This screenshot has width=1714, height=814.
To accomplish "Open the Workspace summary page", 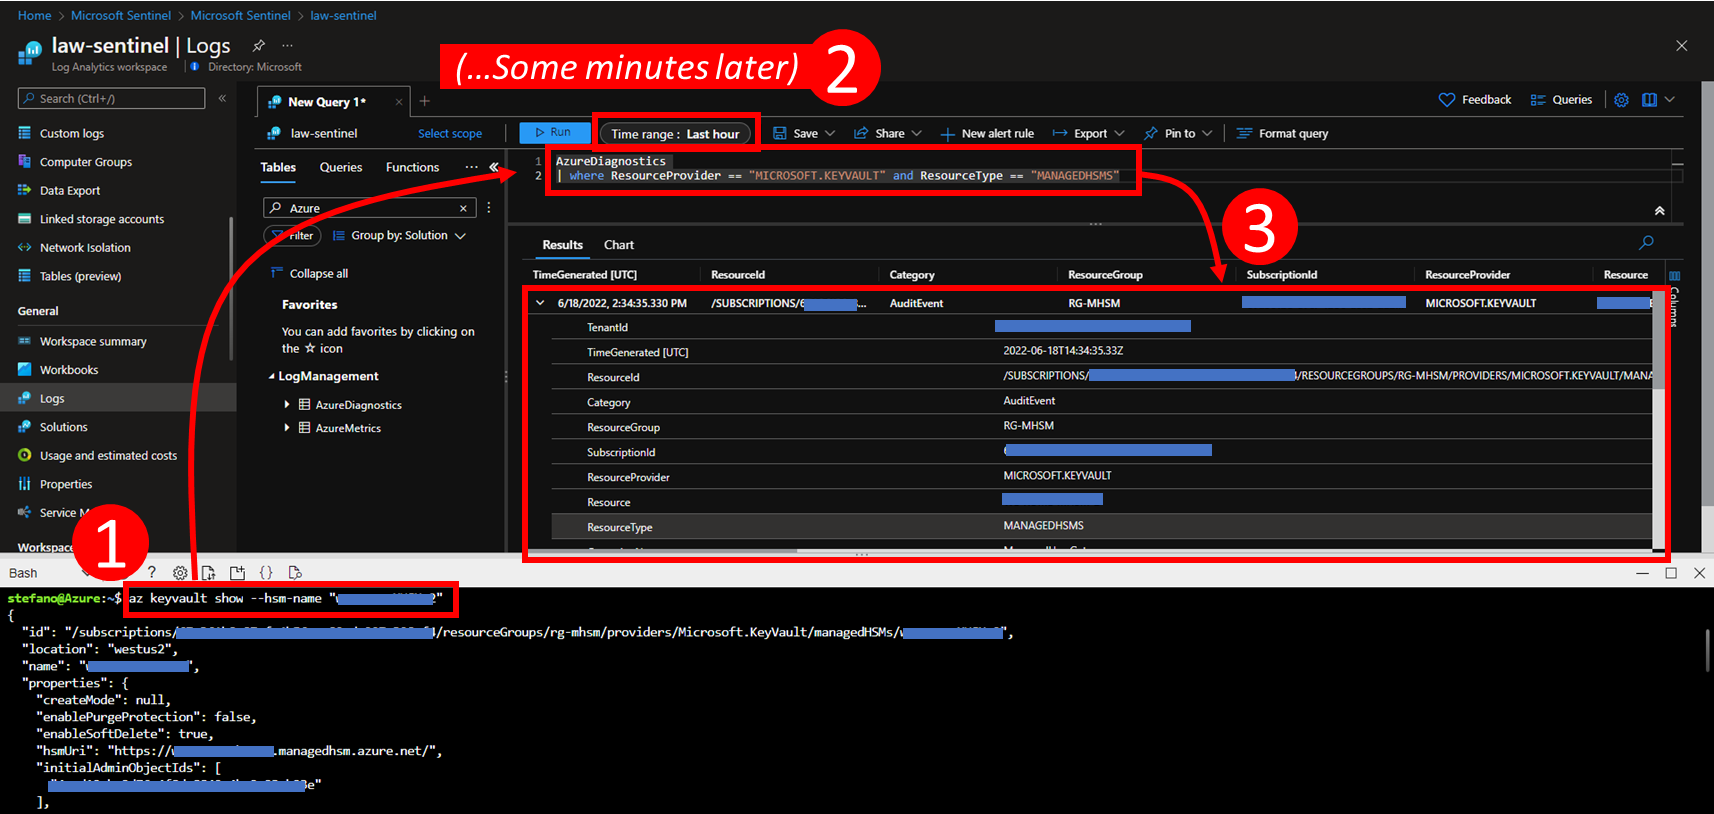I will (x=93, y=341).
